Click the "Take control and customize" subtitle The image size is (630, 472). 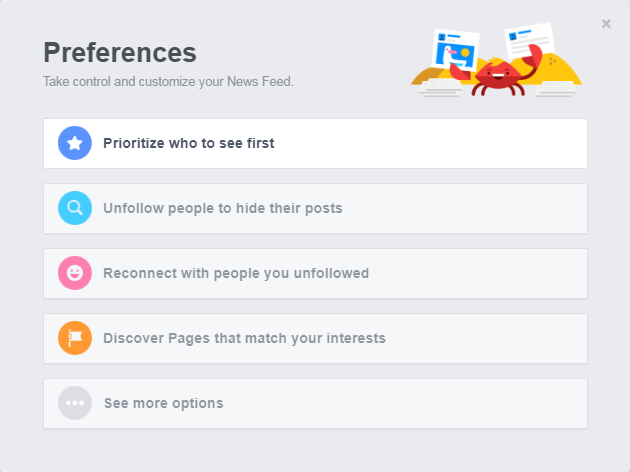[x=168, y=81]
